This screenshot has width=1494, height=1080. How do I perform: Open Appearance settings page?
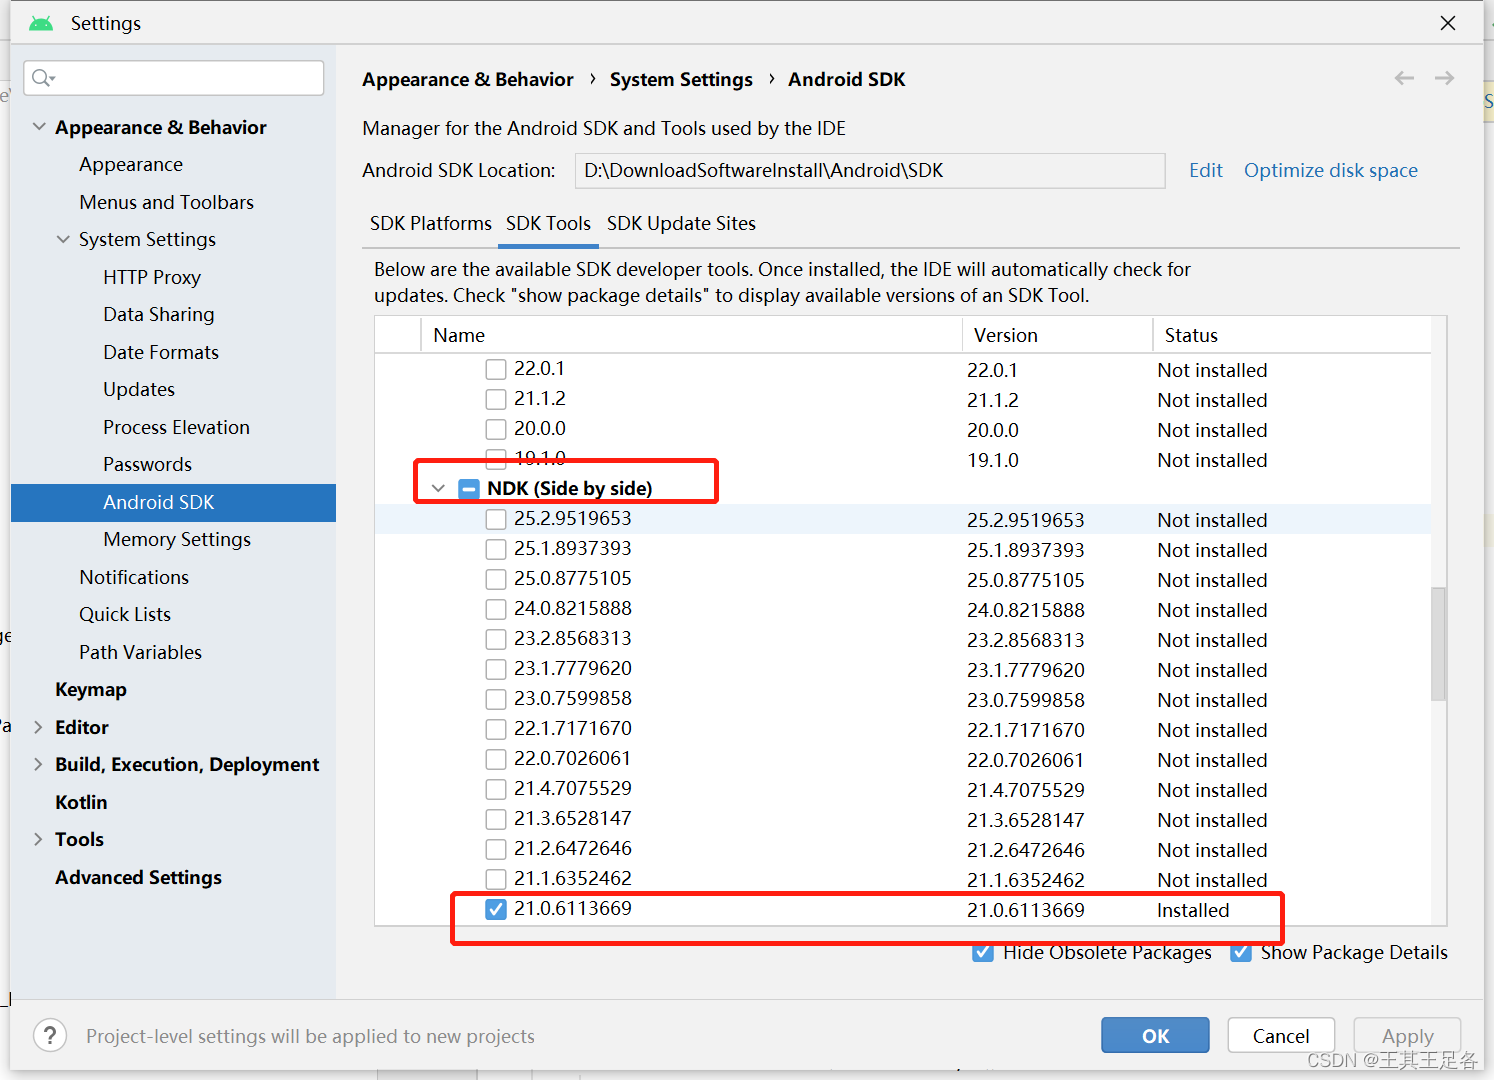click(x=131, y=164)
